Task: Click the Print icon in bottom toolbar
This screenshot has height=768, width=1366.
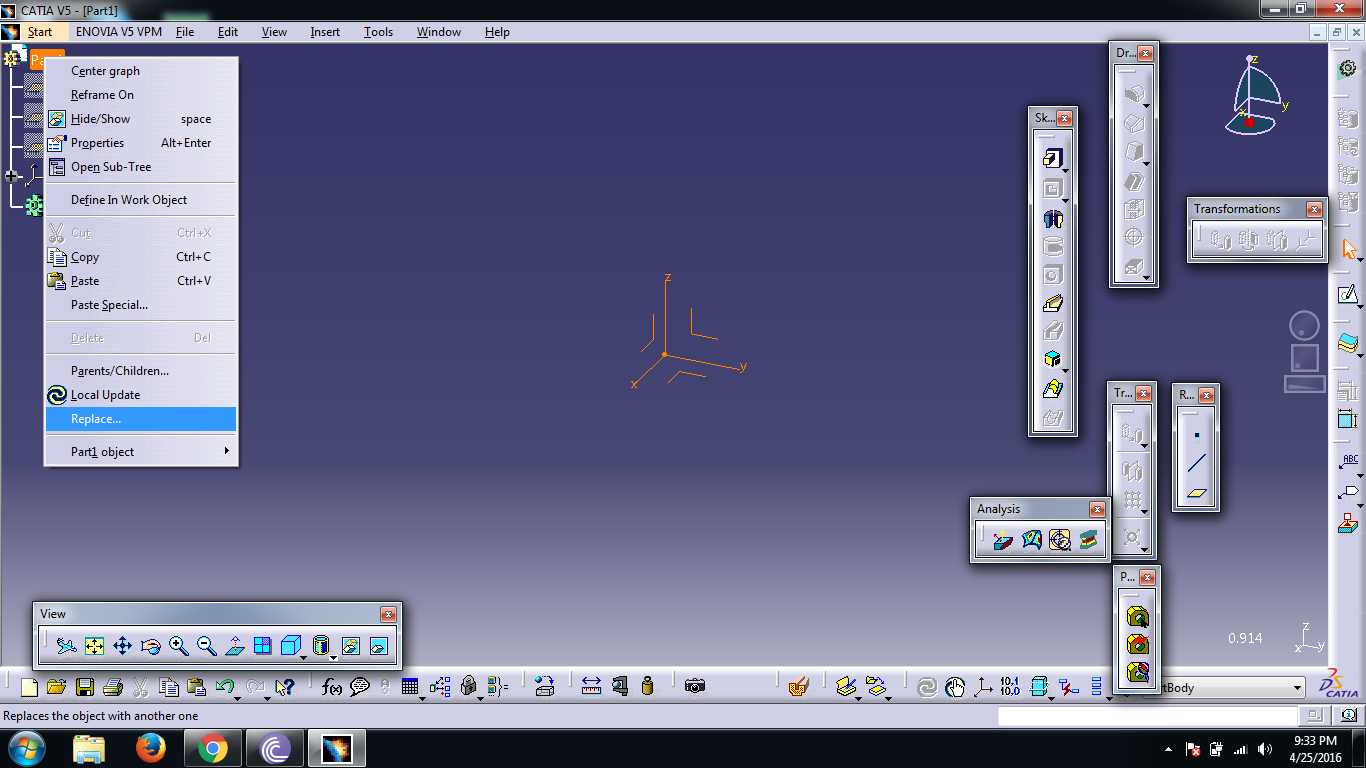Action: pyautogui.click(x=113, y=687)
